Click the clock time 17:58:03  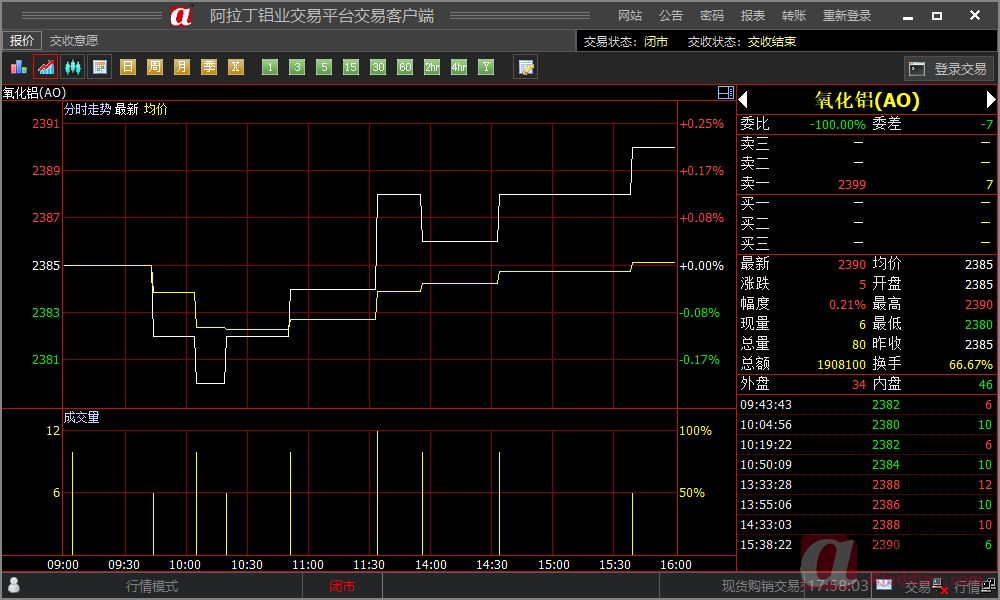[838, 585]
